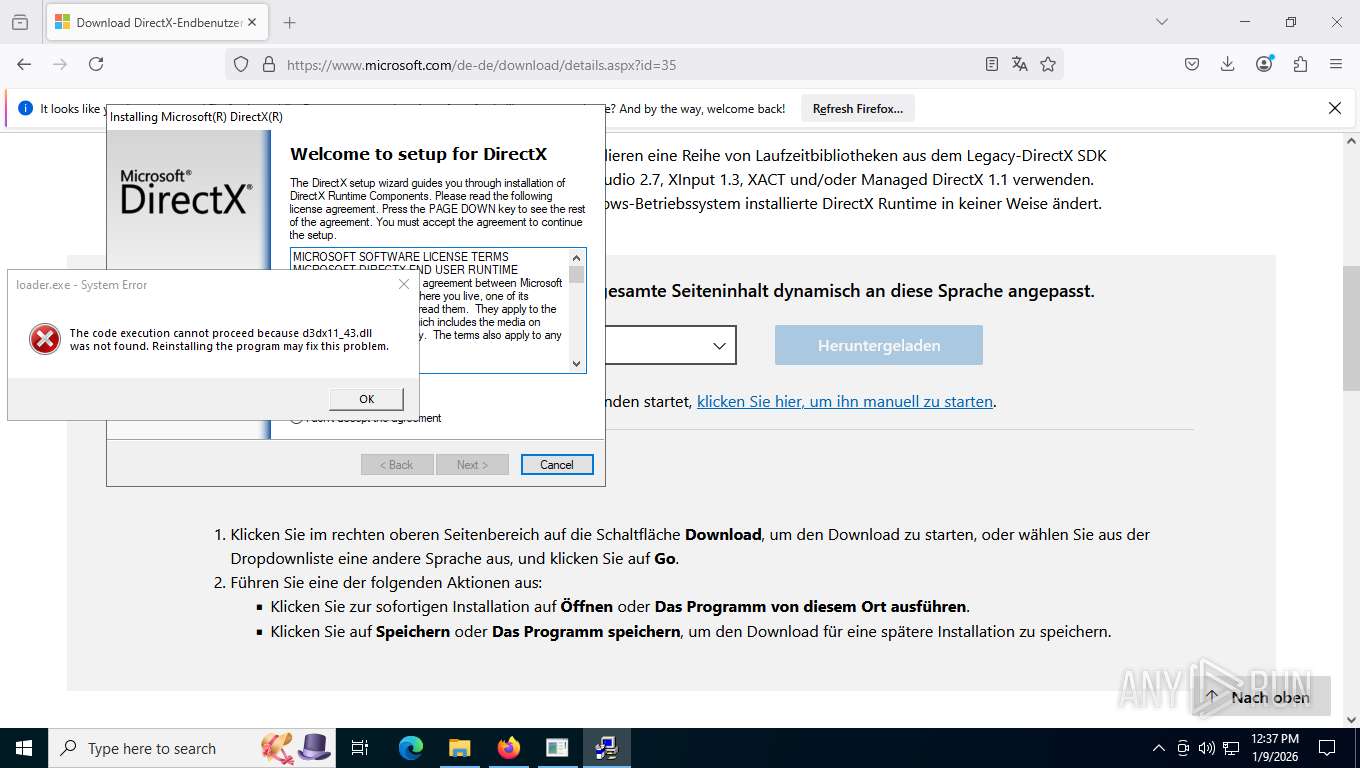
Task: Open the language dropdown on the download page
Action: click(670, 345)
